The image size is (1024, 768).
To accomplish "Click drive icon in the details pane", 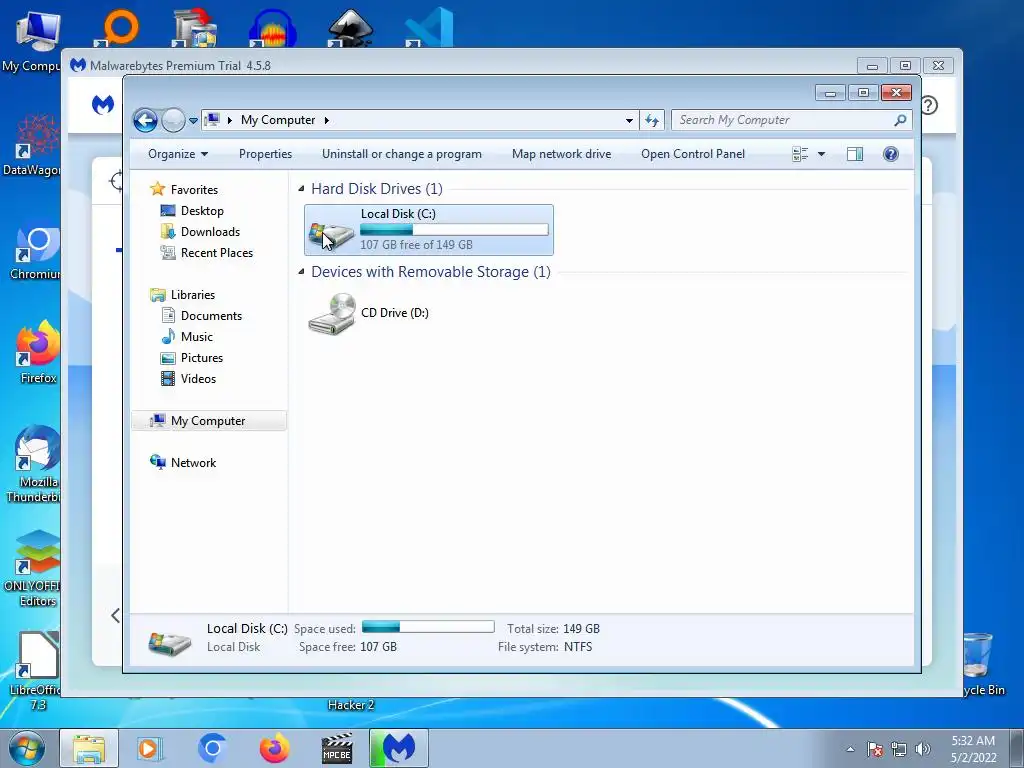I will (169, 642).
